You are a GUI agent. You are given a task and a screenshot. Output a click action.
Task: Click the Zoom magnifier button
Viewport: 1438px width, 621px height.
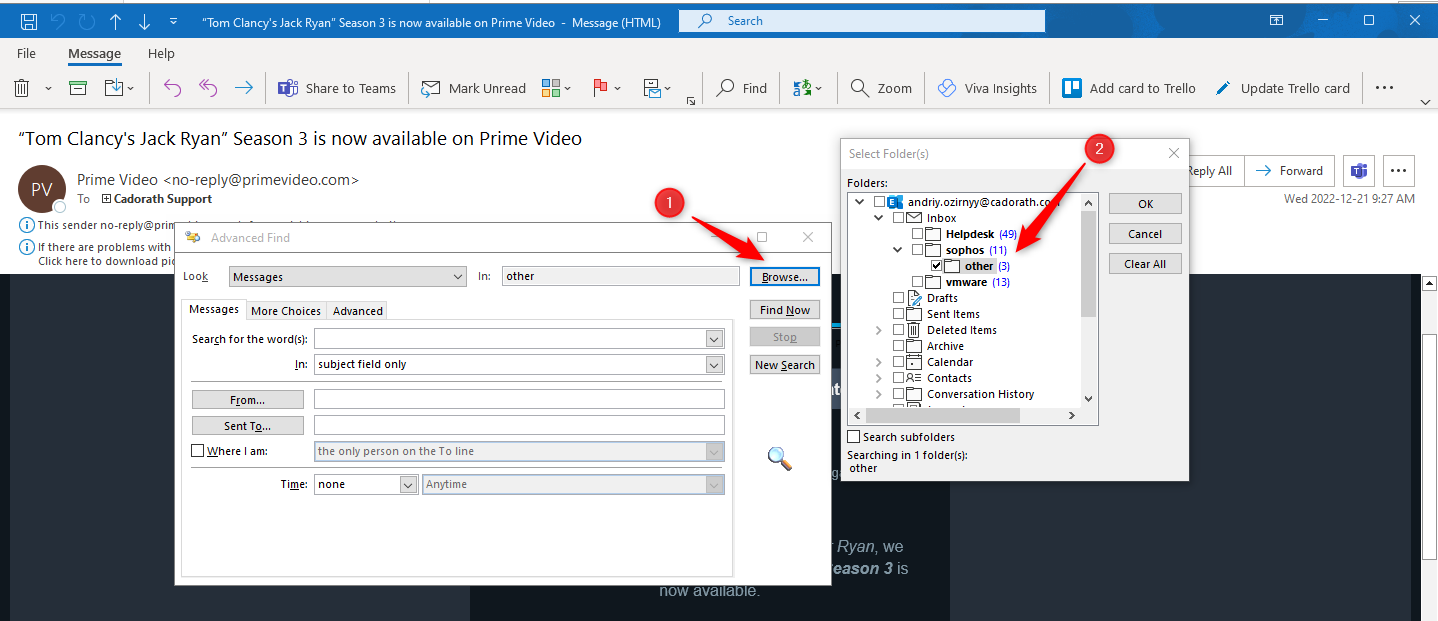(x=881, y=88)
